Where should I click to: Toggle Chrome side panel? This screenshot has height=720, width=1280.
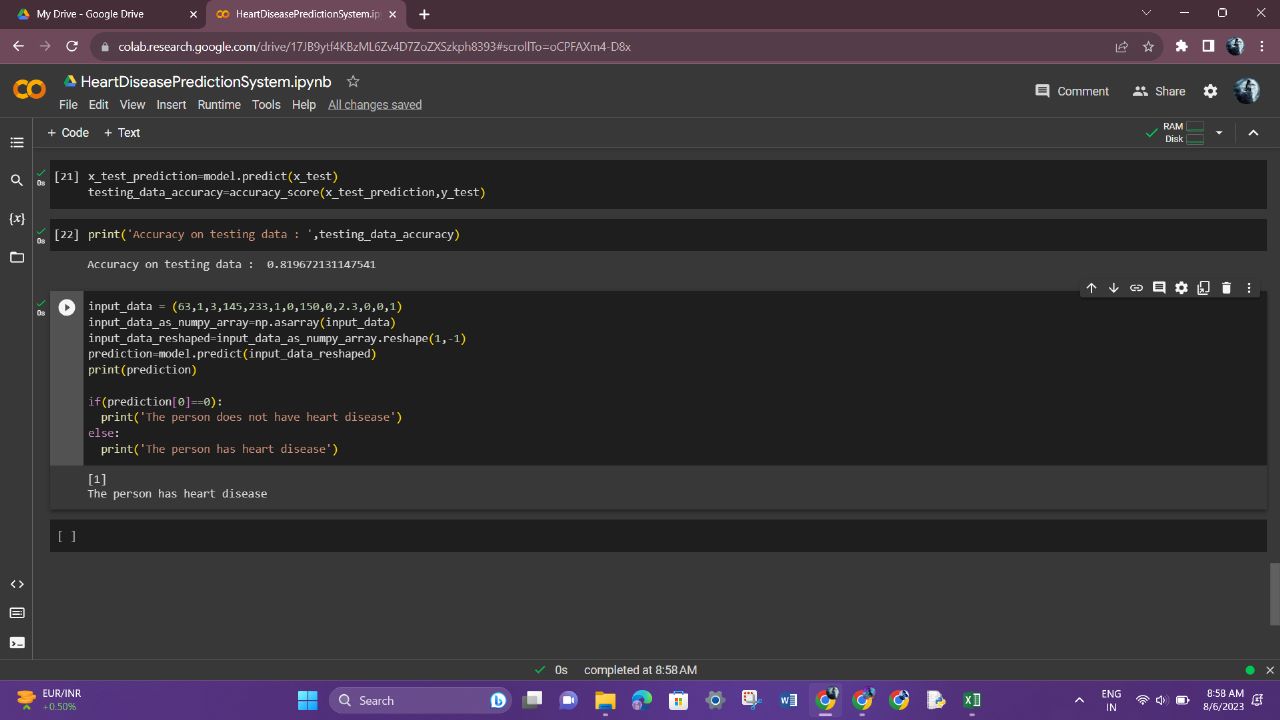coord(1208,46)
